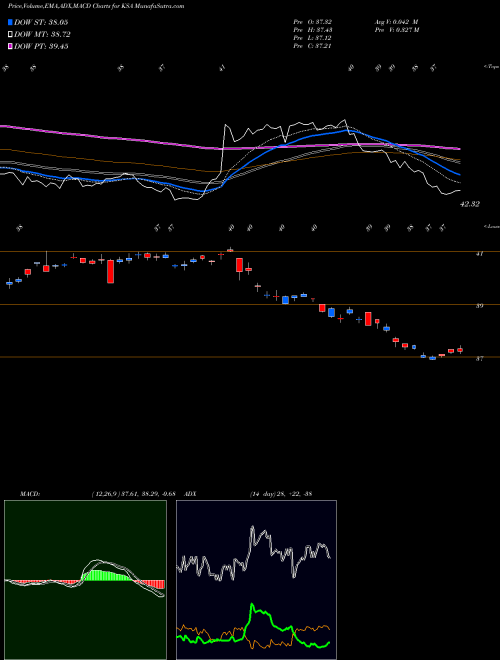This screenshot has width=500, height=660.
Task: Click the ADX (14 day) parameter values
Action: [x=281, y=494]
